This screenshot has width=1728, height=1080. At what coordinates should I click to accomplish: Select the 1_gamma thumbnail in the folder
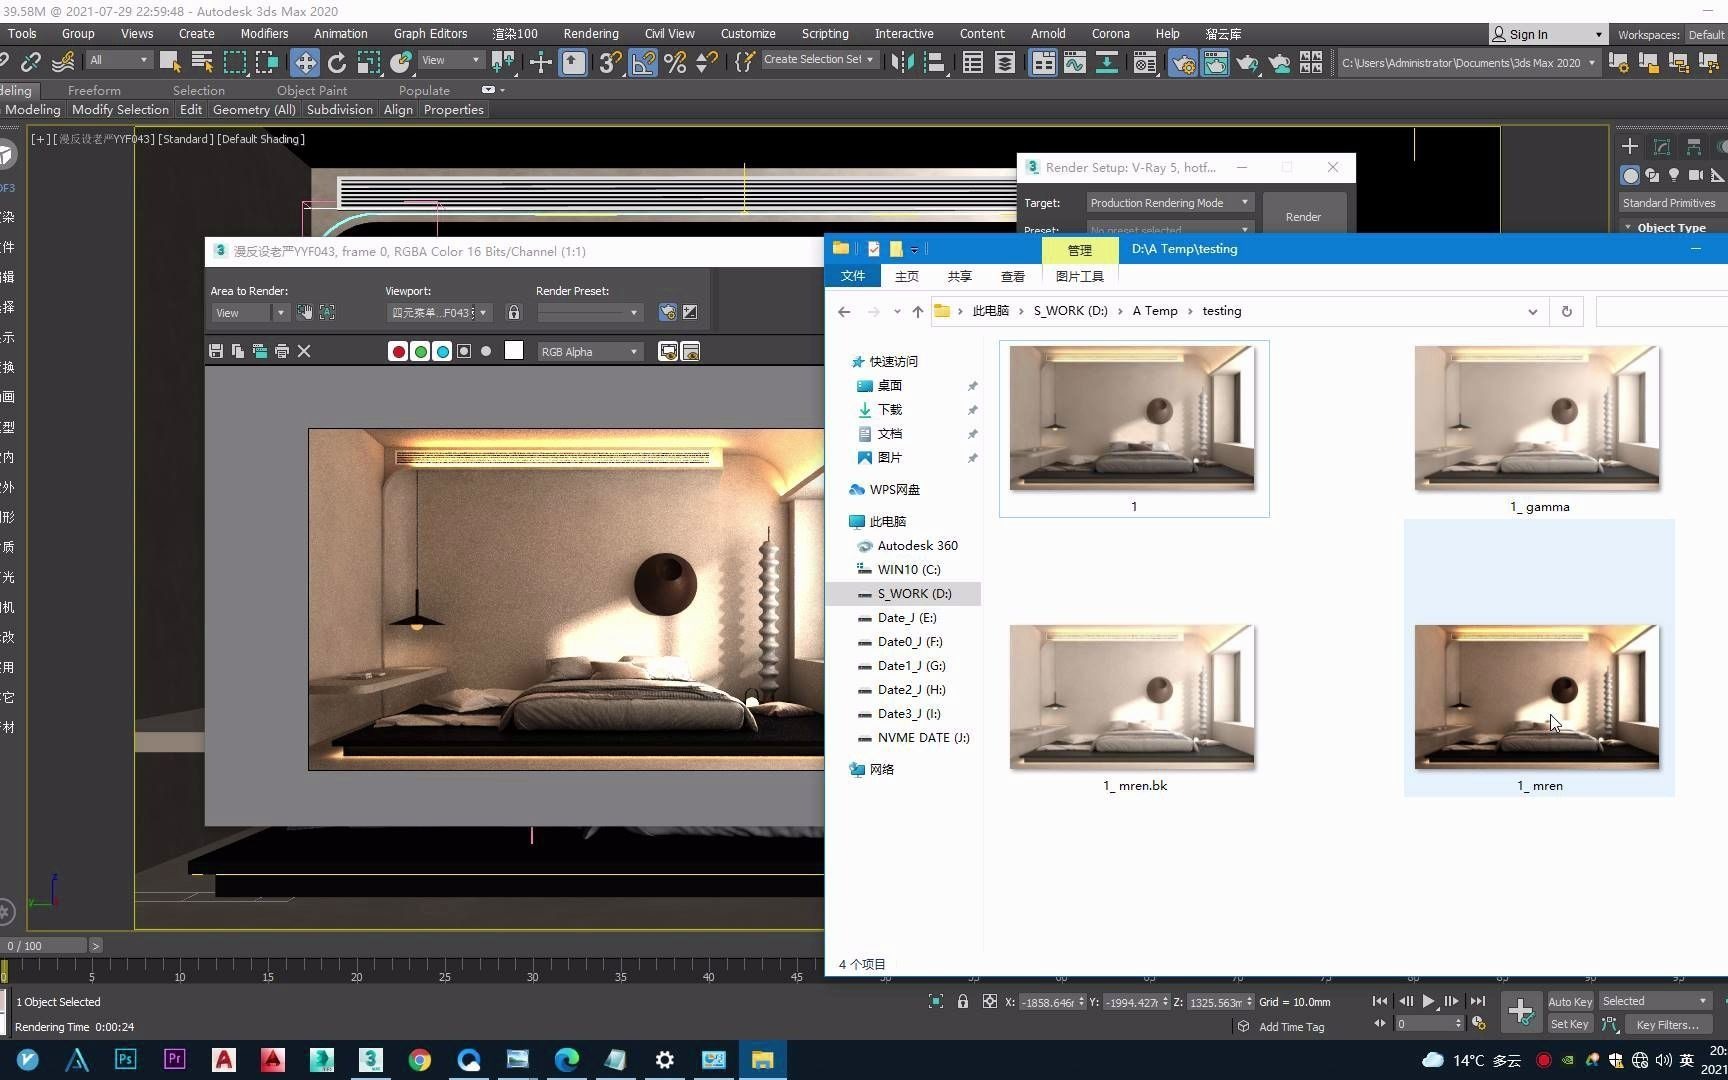(1537, 417)
